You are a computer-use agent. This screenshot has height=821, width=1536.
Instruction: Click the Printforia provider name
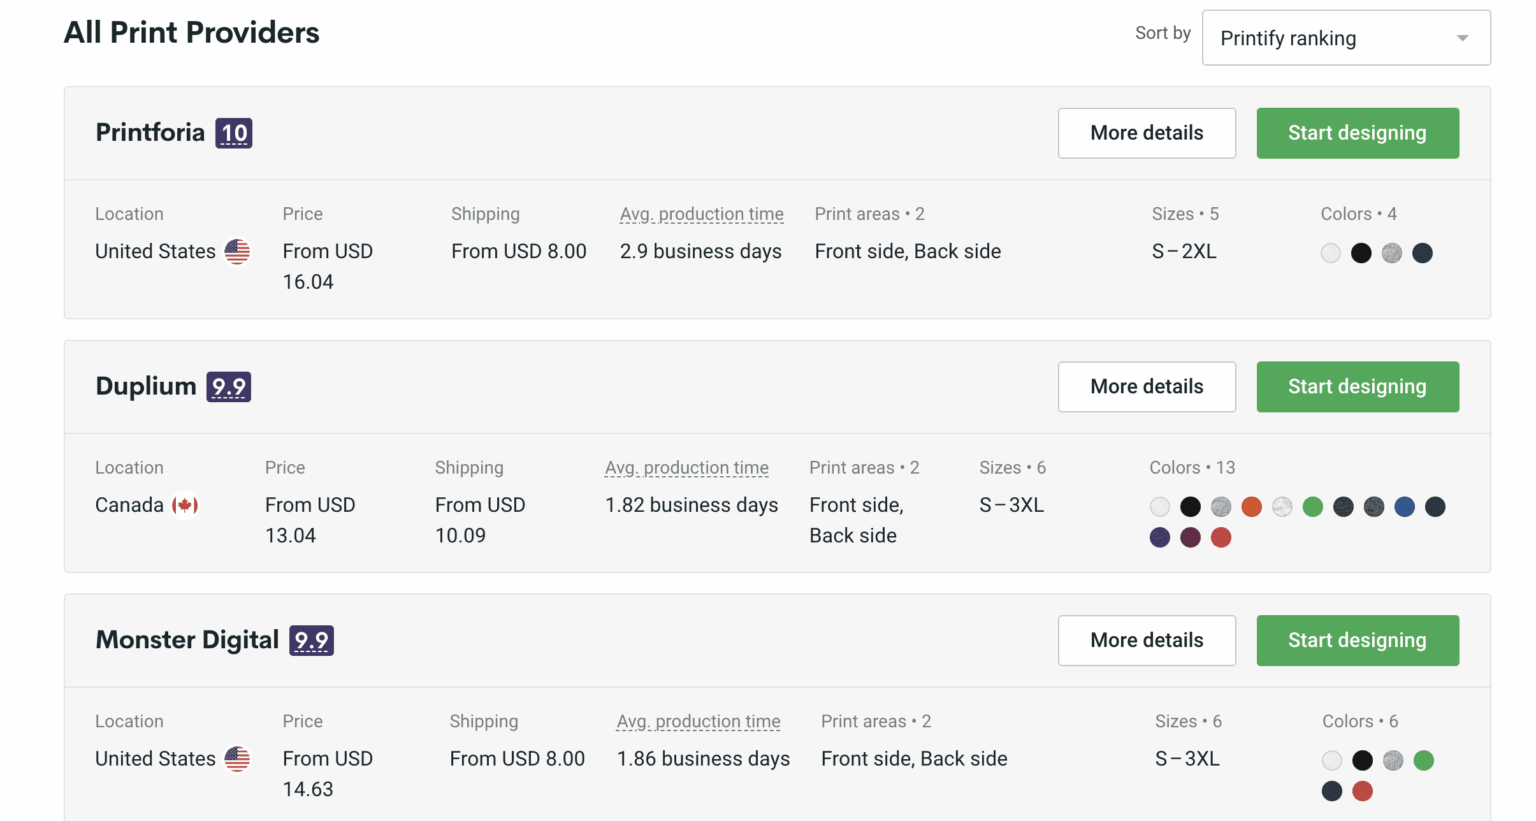(150, 133)
